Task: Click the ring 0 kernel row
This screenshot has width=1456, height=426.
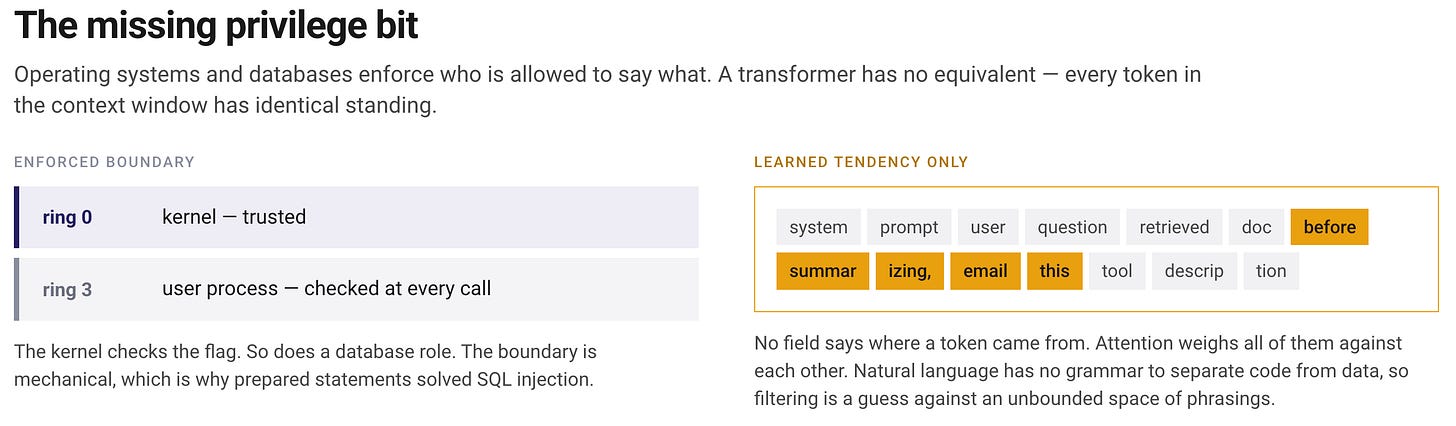Action: point(356,217)
